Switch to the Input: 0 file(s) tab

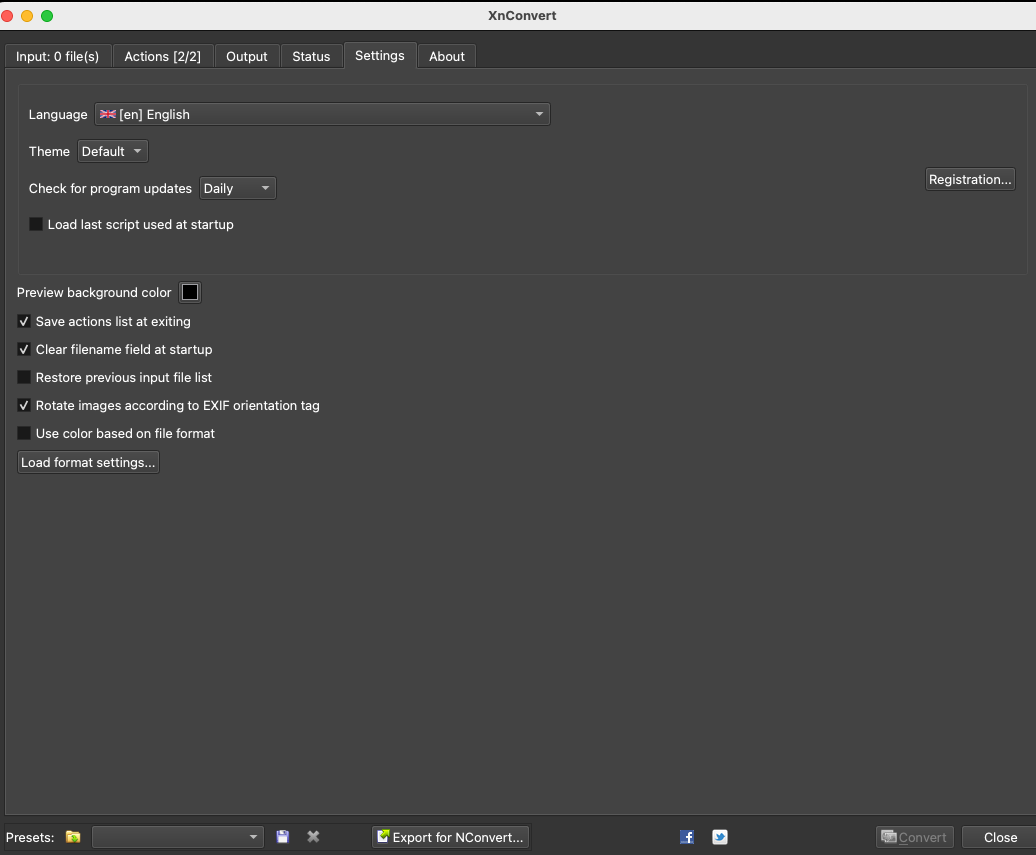pyautogui.click(x=57, y=56)
